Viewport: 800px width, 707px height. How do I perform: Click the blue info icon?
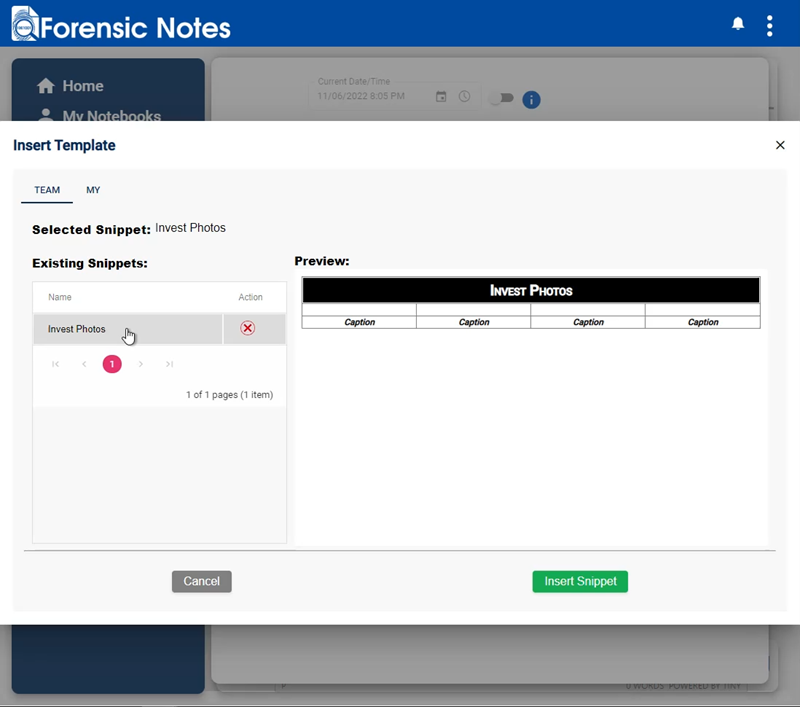531,99
